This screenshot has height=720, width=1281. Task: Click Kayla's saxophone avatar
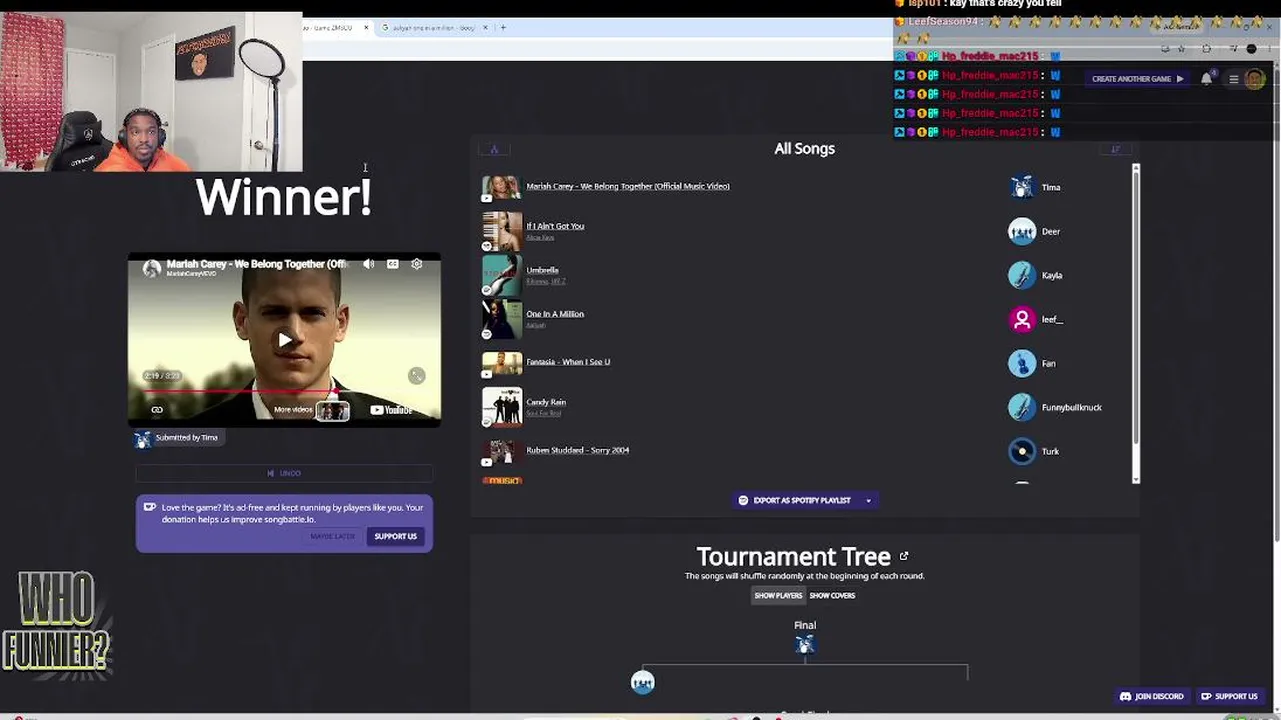point(1022,275)
